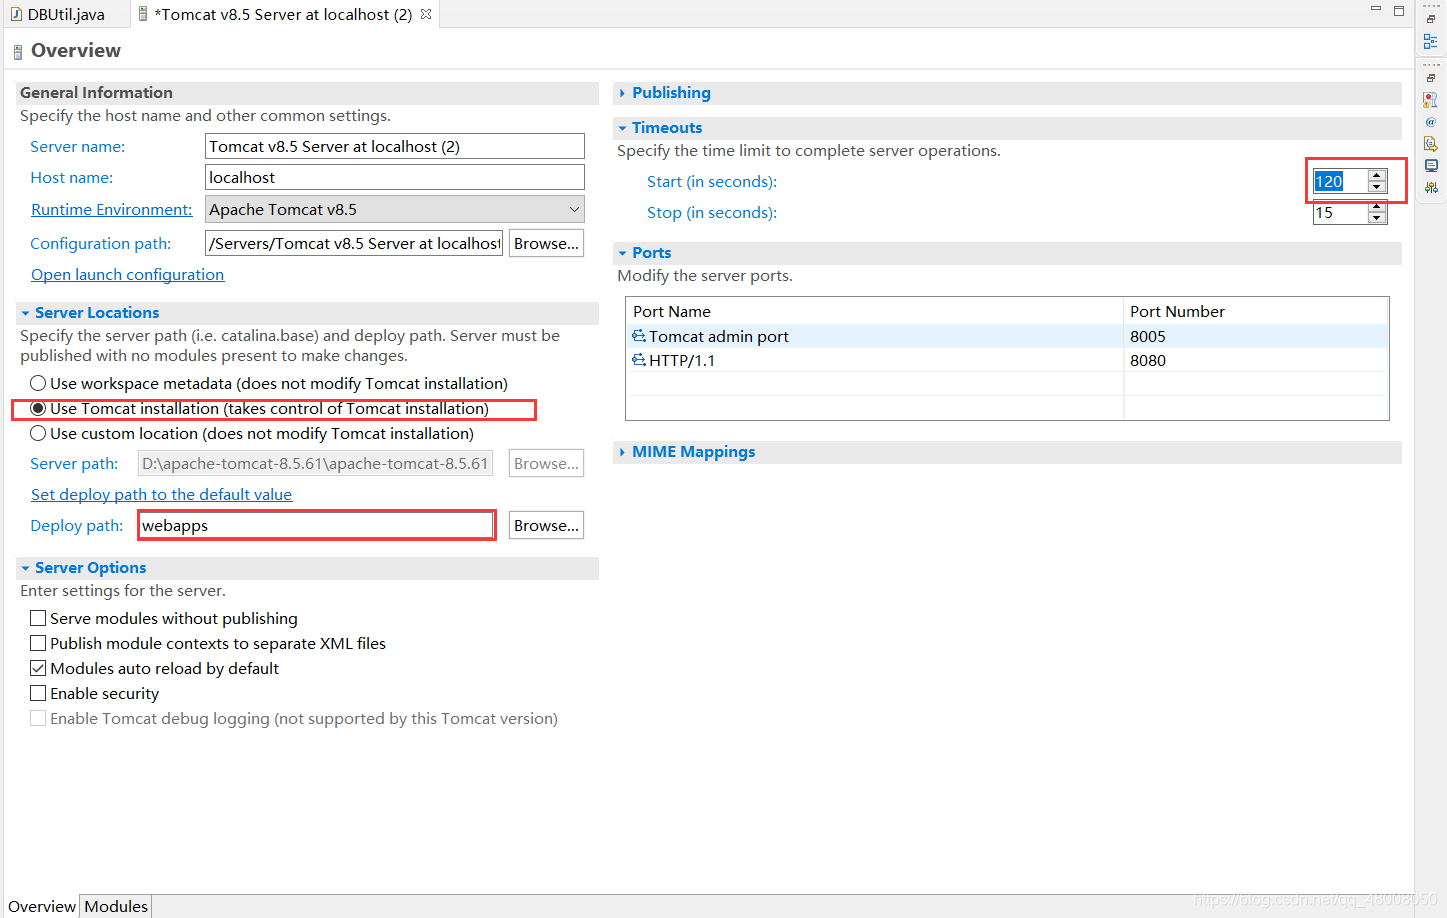1447x918 pixels.
Task: Browse for the Deploy path
Action: click(546, 525)
